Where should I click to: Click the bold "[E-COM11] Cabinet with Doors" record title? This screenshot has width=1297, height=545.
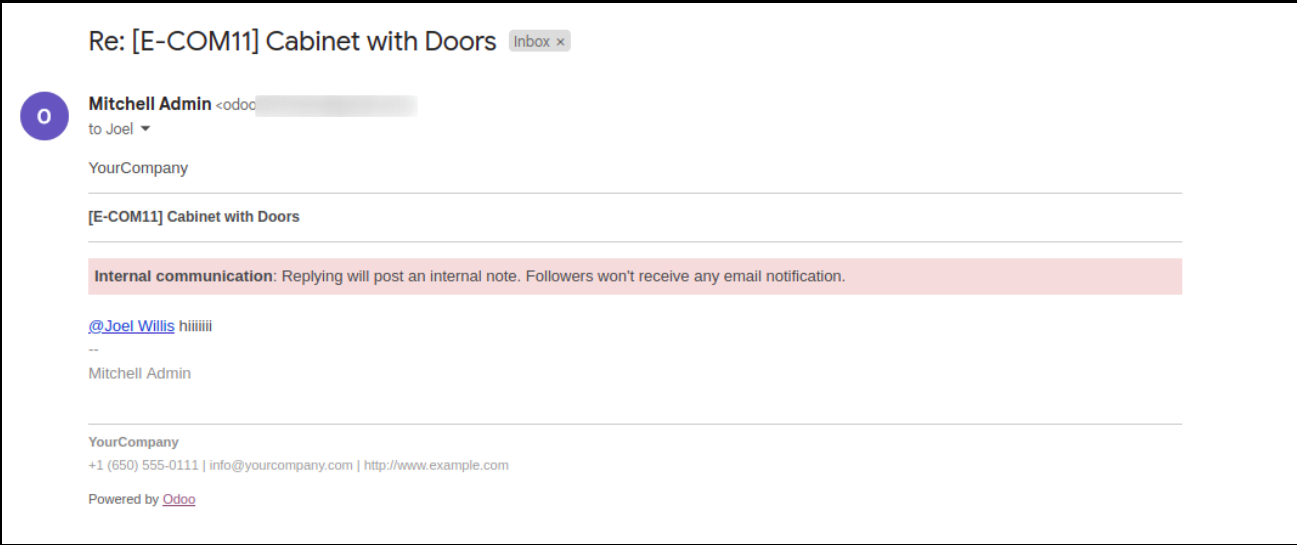tap(194, 216)
